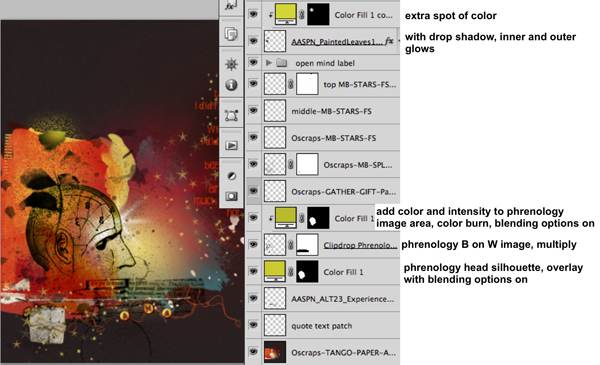Select the Clipdrop Phrenolo layer name
Screen dimensions: 600x365
[360, 245]
